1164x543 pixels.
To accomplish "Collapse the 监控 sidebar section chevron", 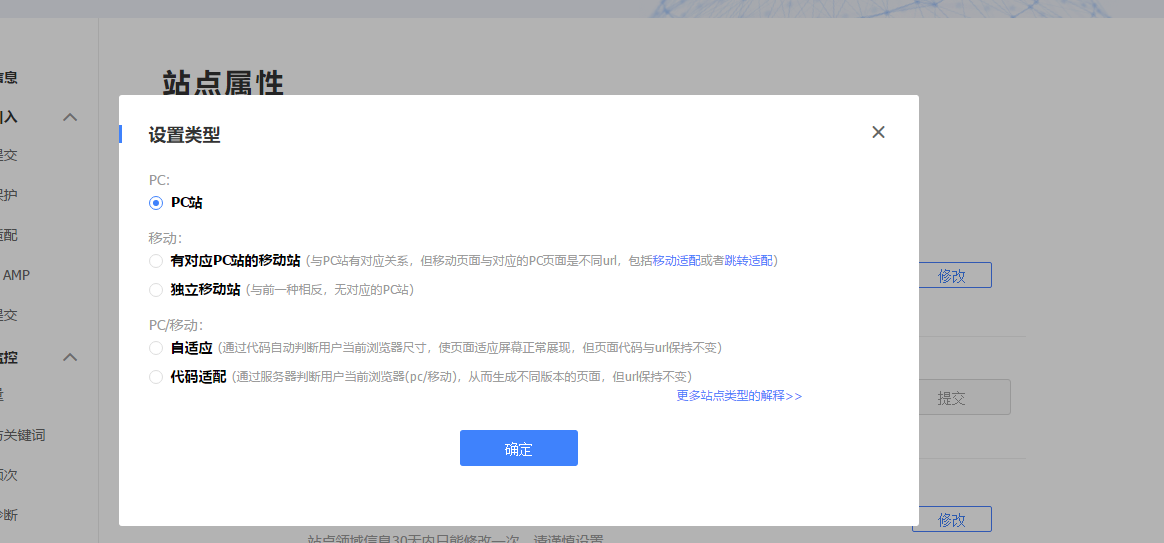I will (x=70, y=357).
